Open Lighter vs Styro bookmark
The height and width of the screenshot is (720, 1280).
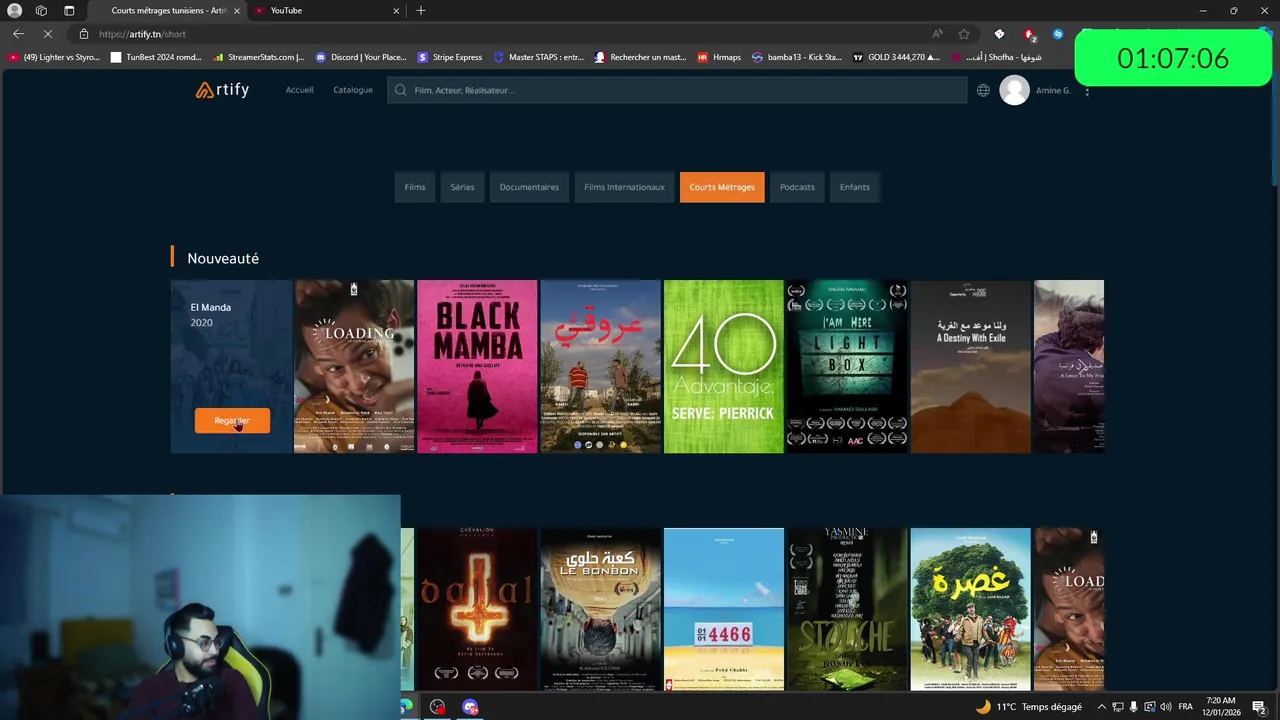(55, 57)
